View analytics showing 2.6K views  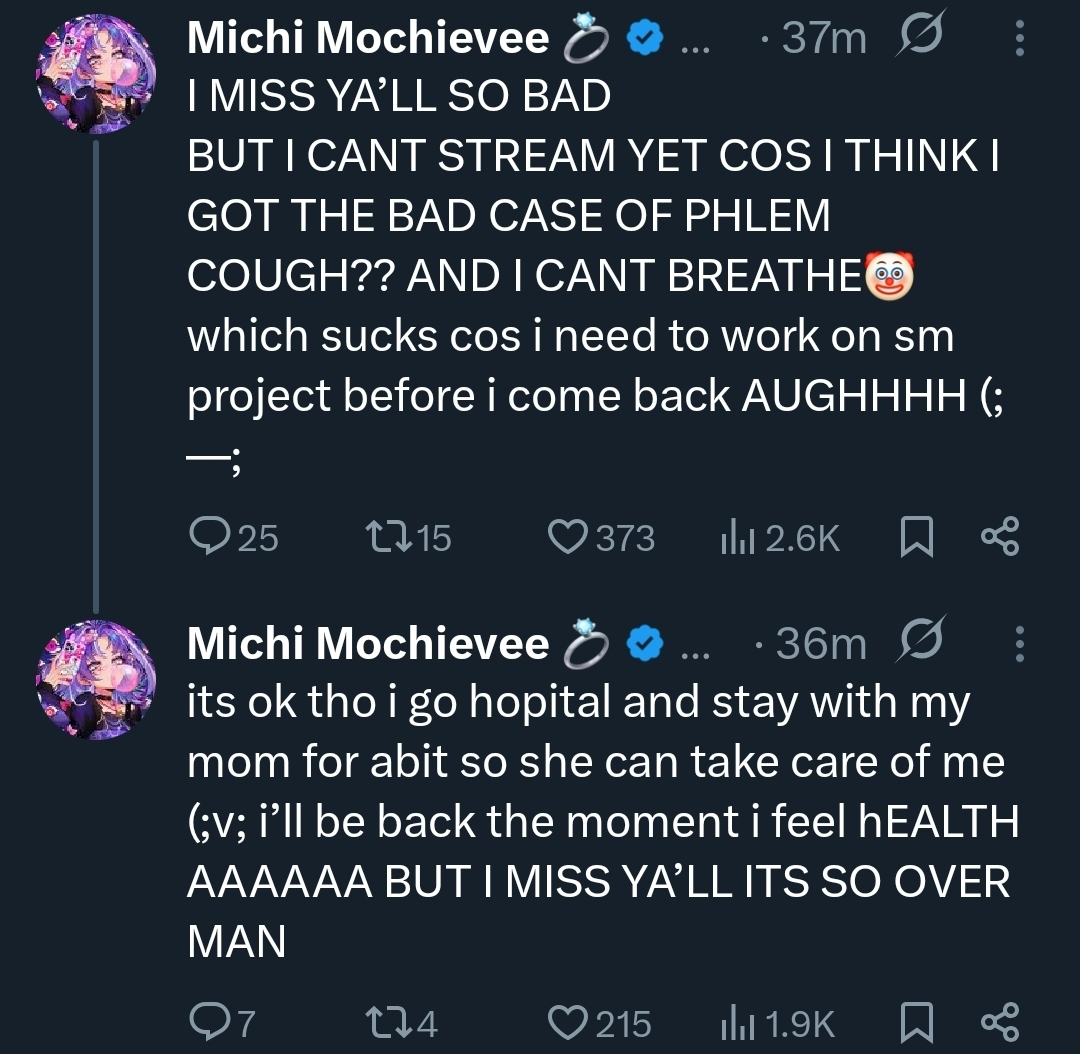point(732,539)
